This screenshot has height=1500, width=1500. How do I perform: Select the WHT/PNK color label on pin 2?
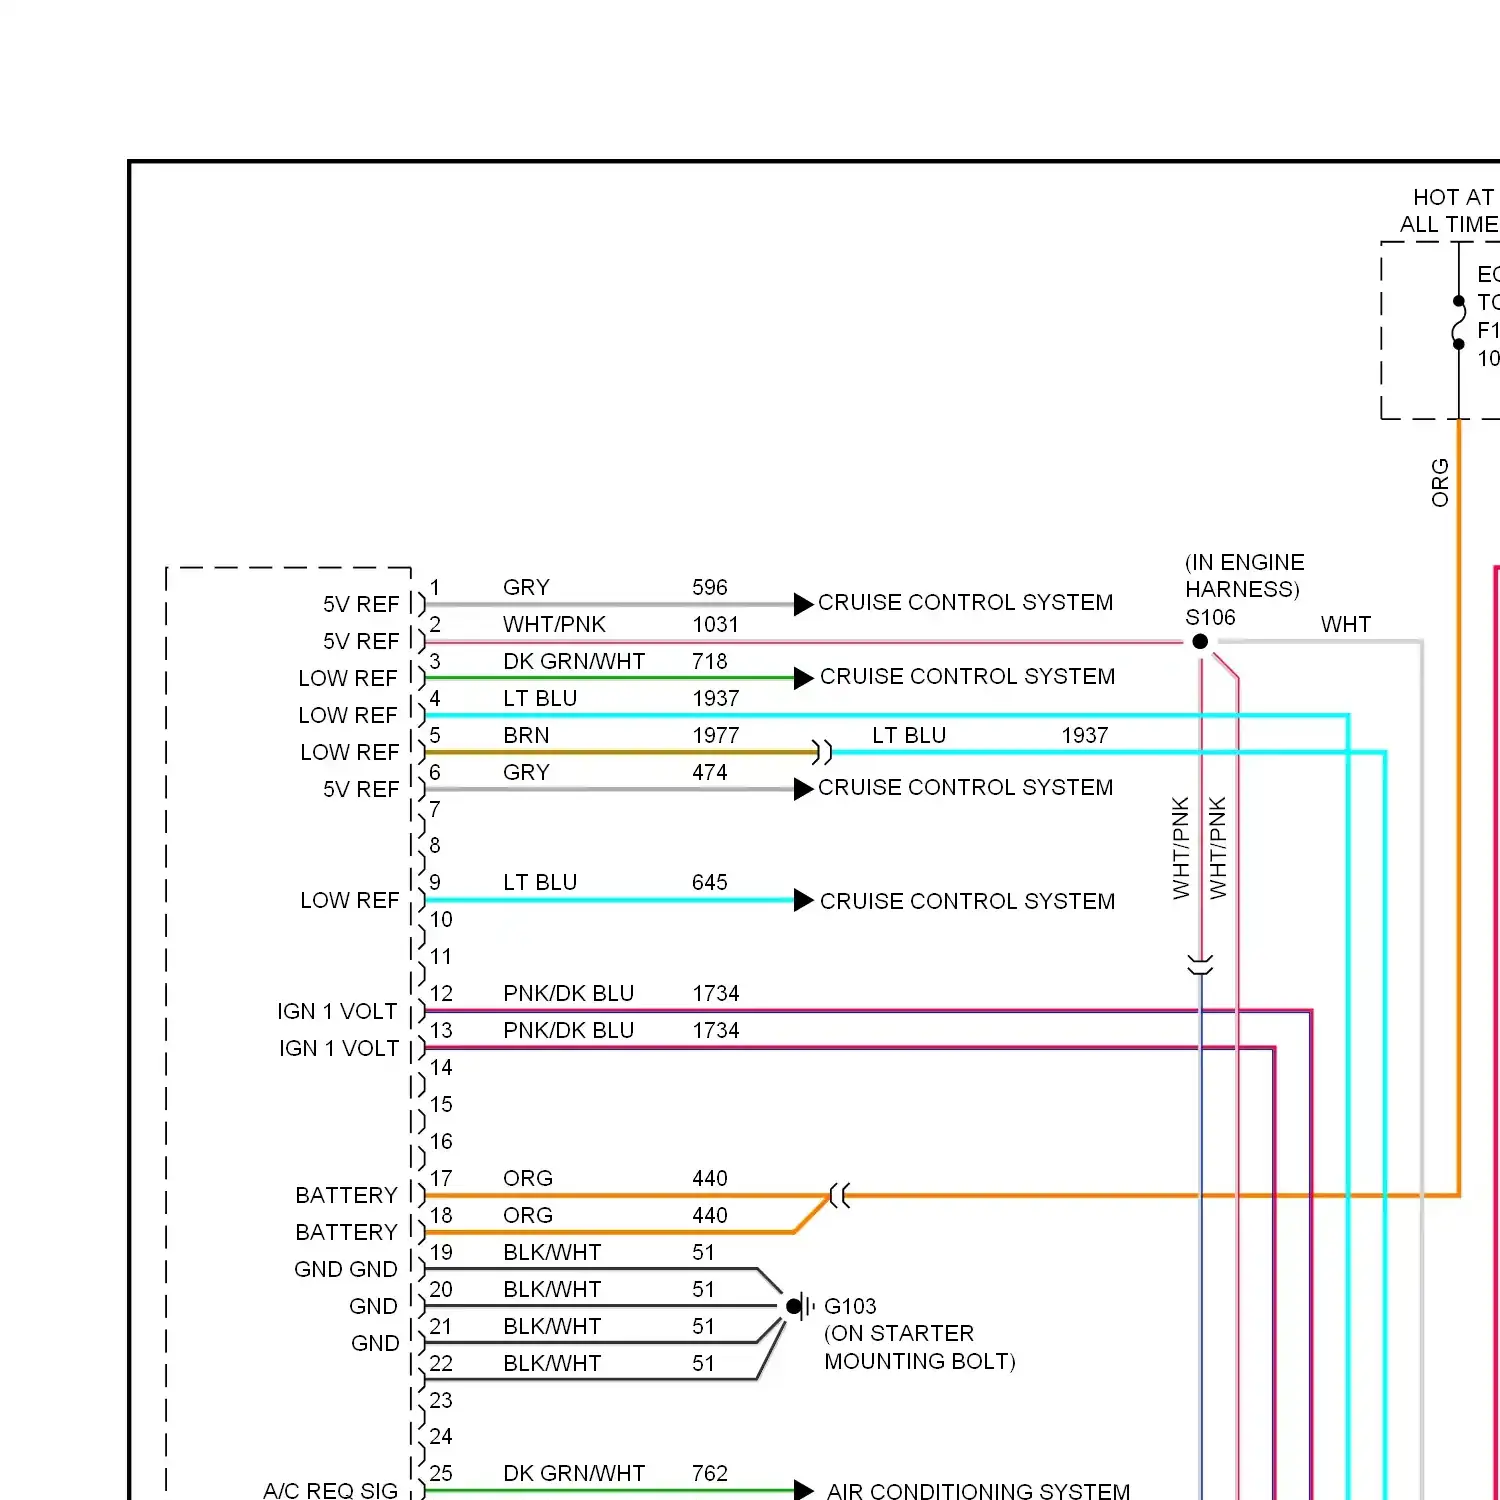(554, 625)
